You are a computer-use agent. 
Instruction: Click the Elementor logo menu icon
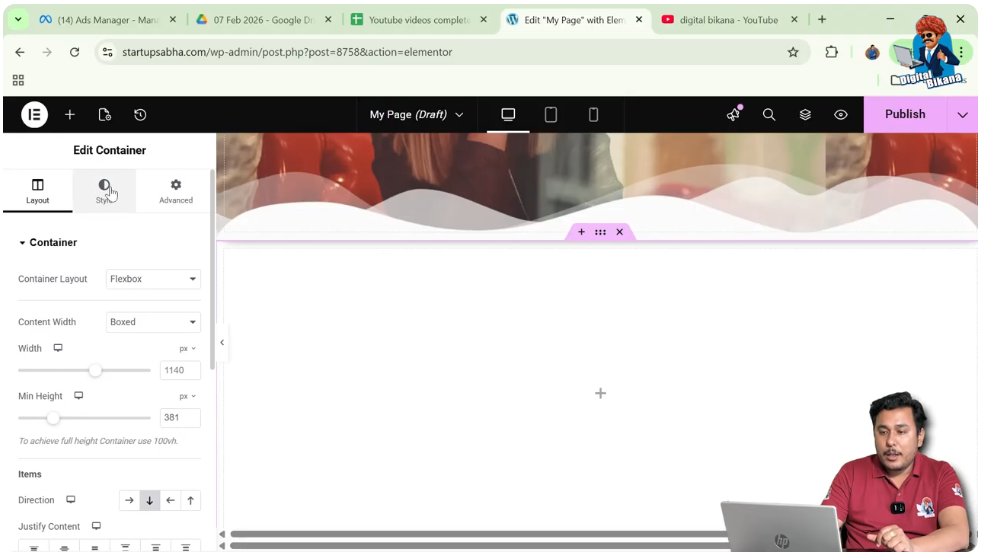tap(34, 115)
